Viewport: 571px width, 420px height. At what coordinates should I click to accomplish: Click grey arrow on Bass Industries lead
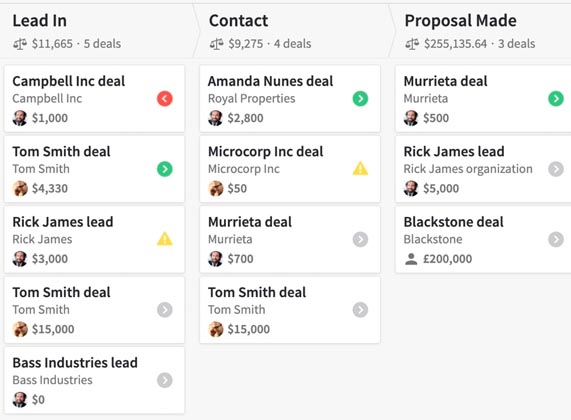click(x=165, y=380)
